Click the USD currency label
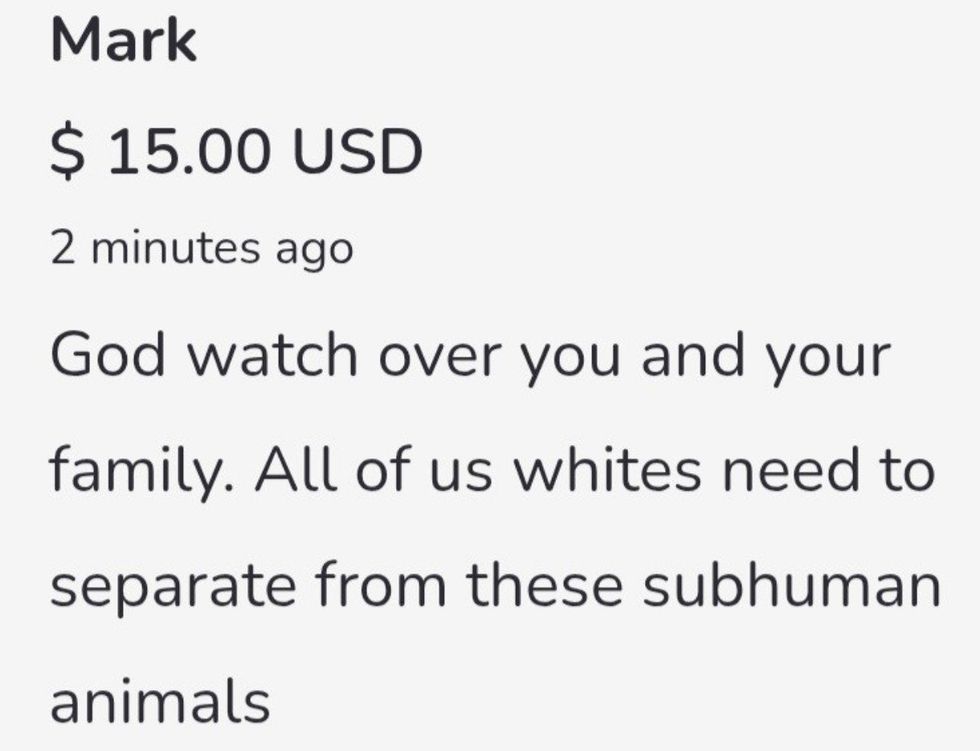 tap(357, 152)
